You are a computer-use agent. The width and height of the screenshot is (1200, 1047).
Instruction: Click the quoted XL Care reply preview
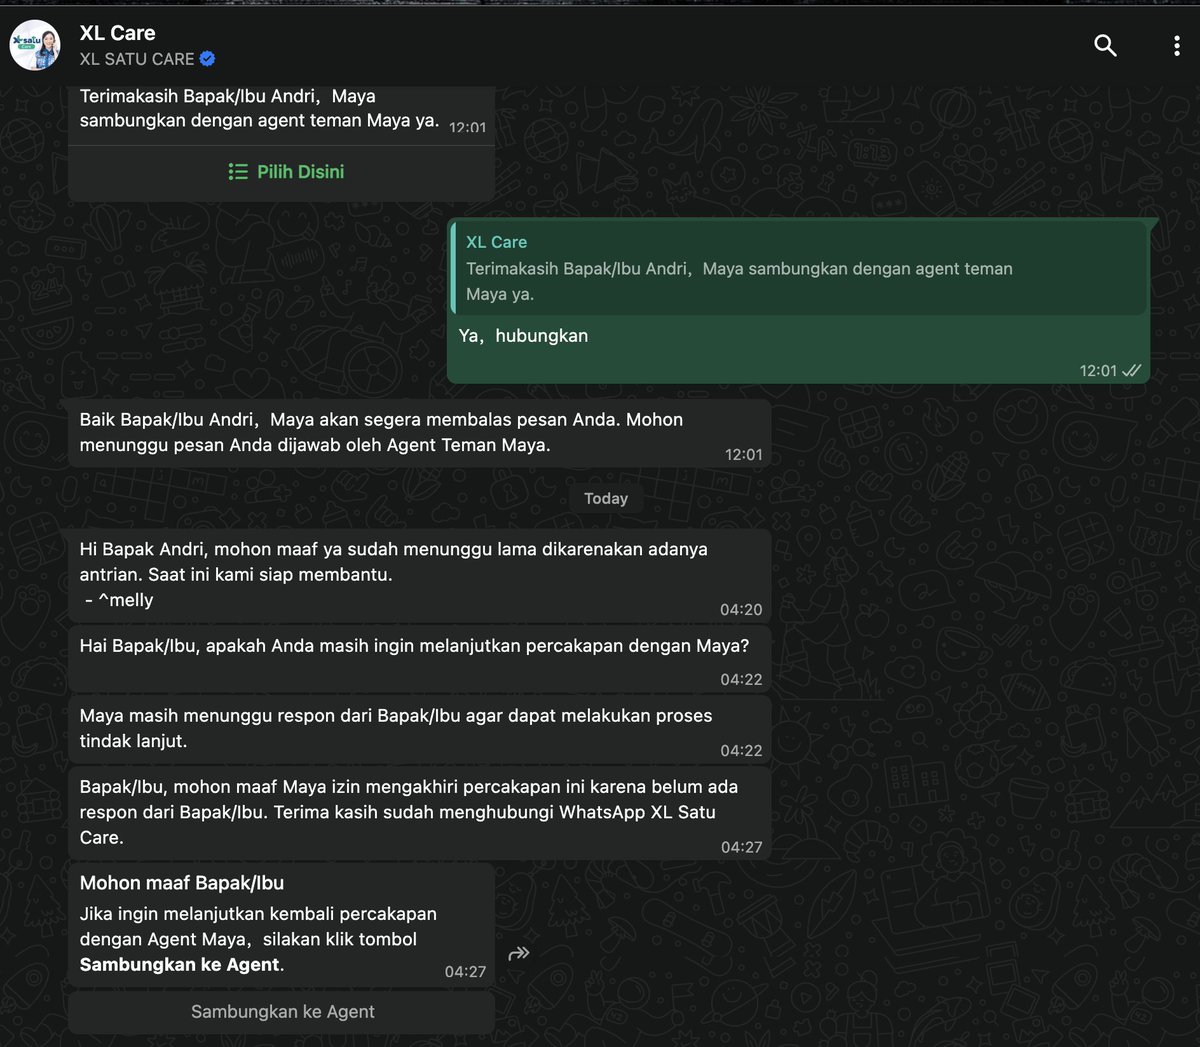coord(798,269)
